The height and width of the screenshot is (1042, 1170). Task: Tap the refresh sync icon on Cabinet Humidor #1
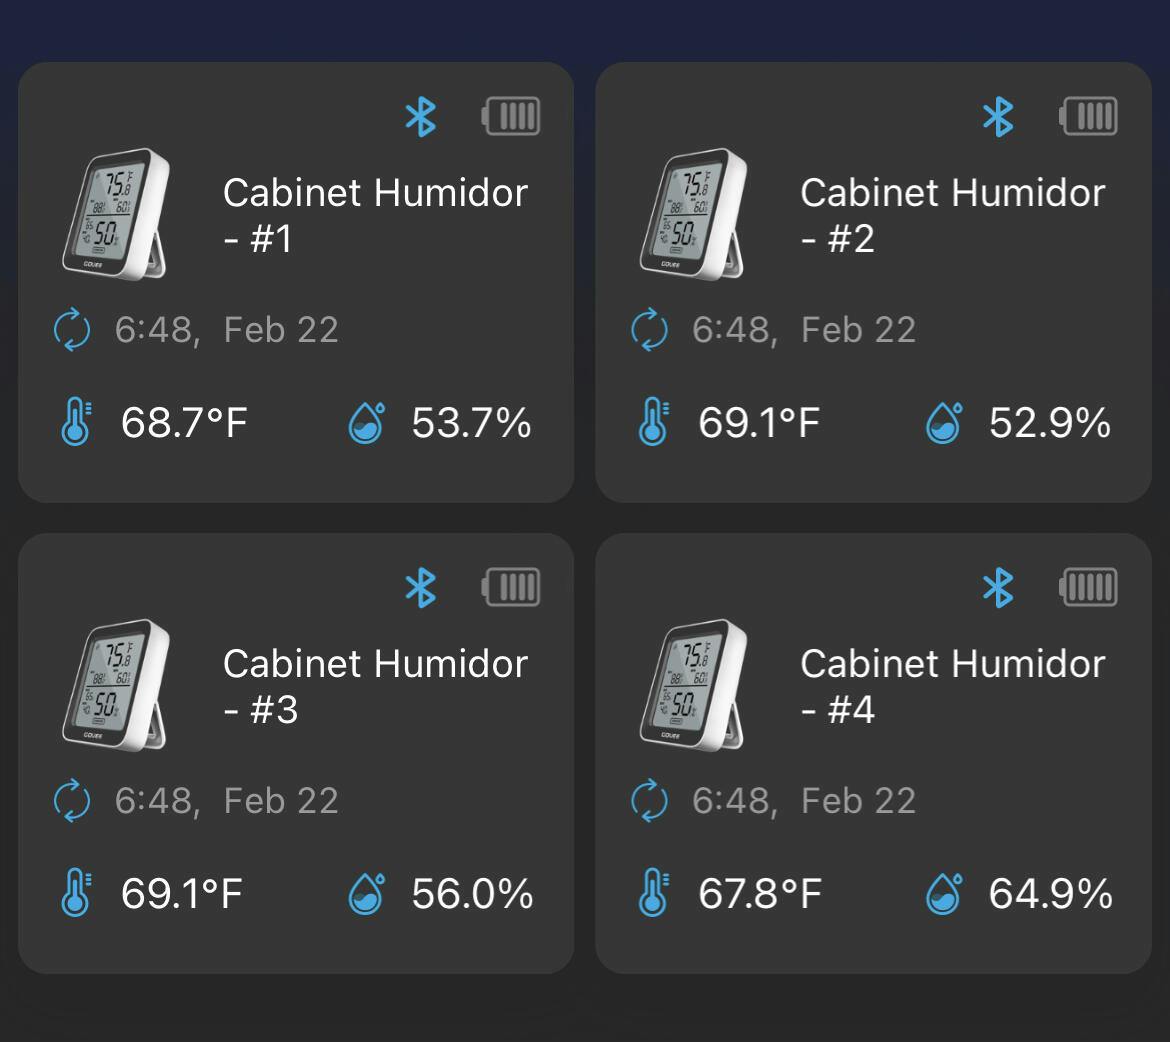pyautogui.click(x=72, y=330)
